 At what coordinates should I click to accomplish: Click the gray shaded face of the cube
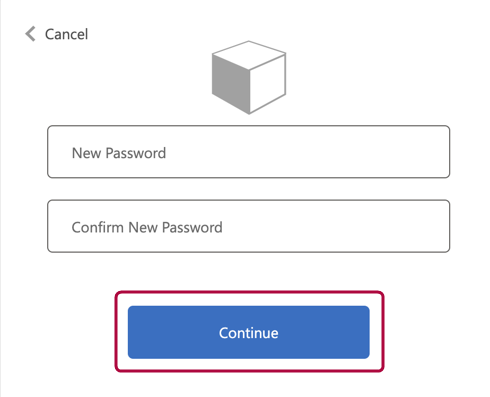[x=231, y=83]
